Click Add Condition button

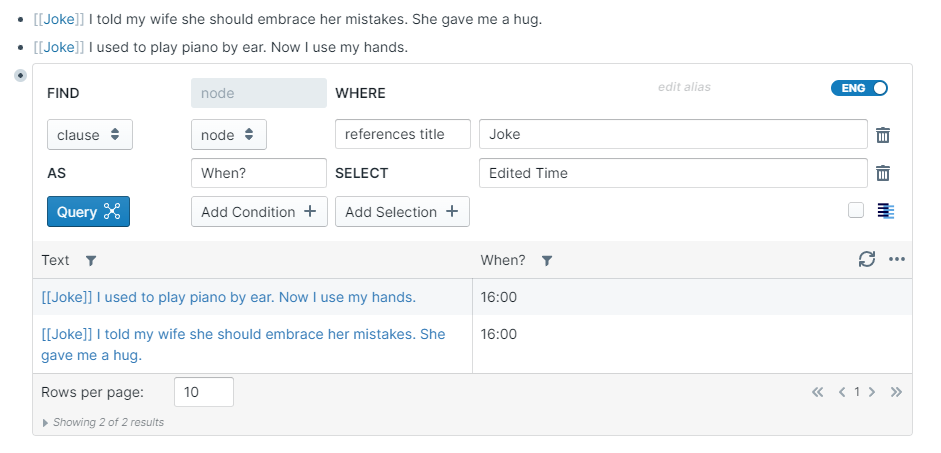click(259, 212)
